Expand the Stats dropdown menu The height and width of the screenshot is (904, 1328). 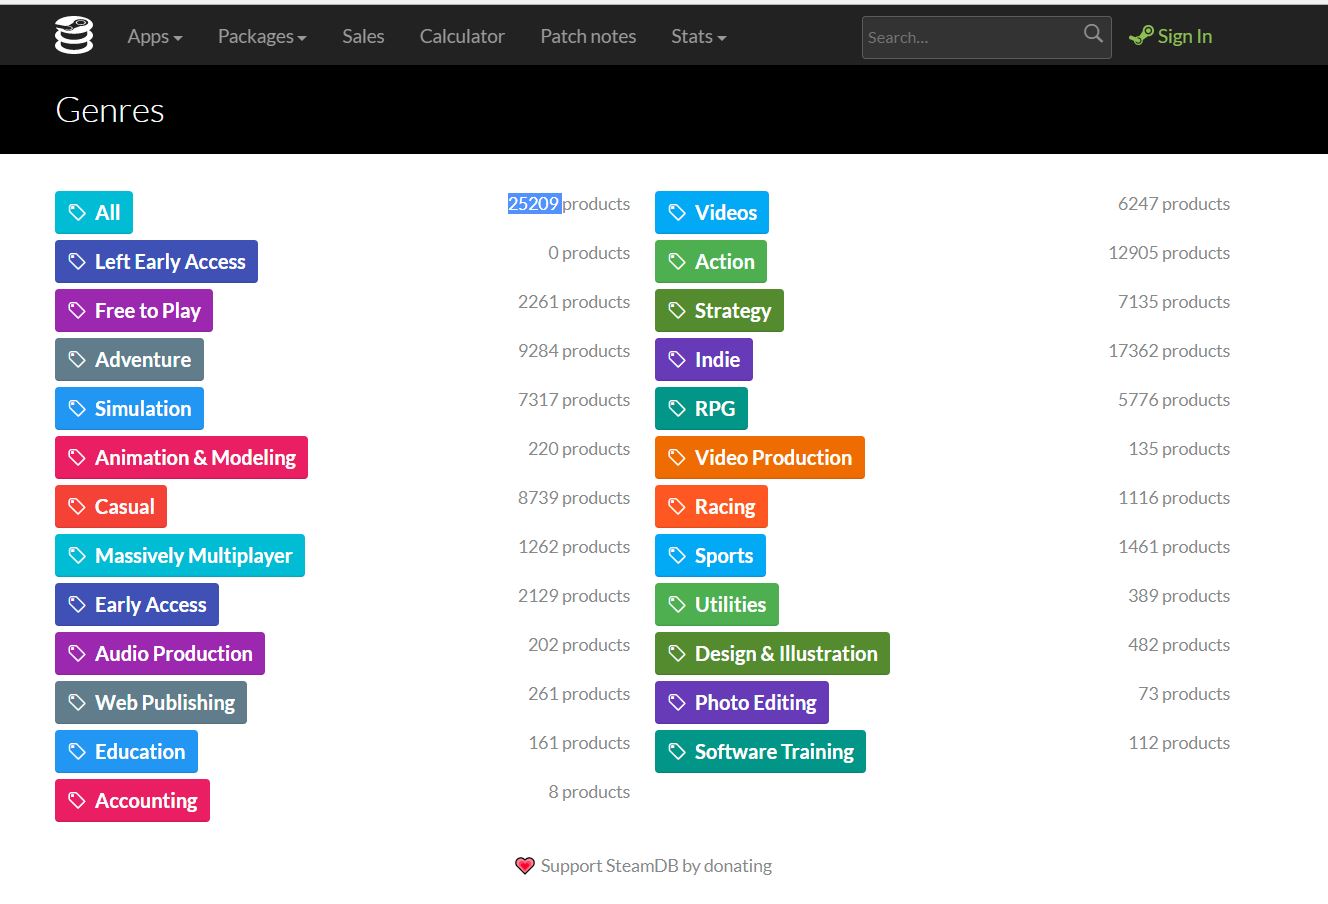click(x=699, y=36)
